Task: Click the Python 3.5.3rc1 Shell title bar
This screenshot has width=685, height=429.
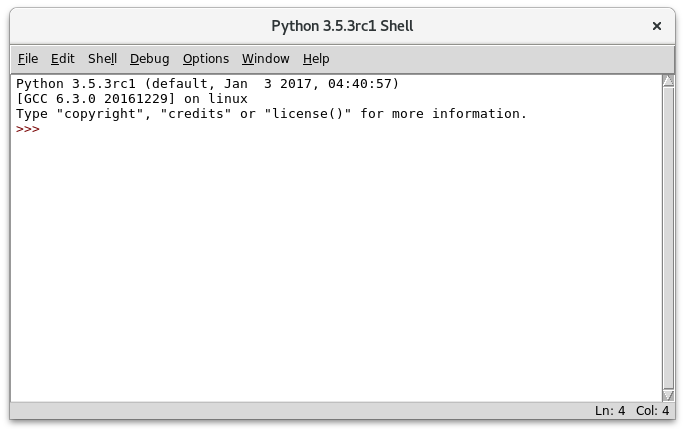Action: click(342, 26)
